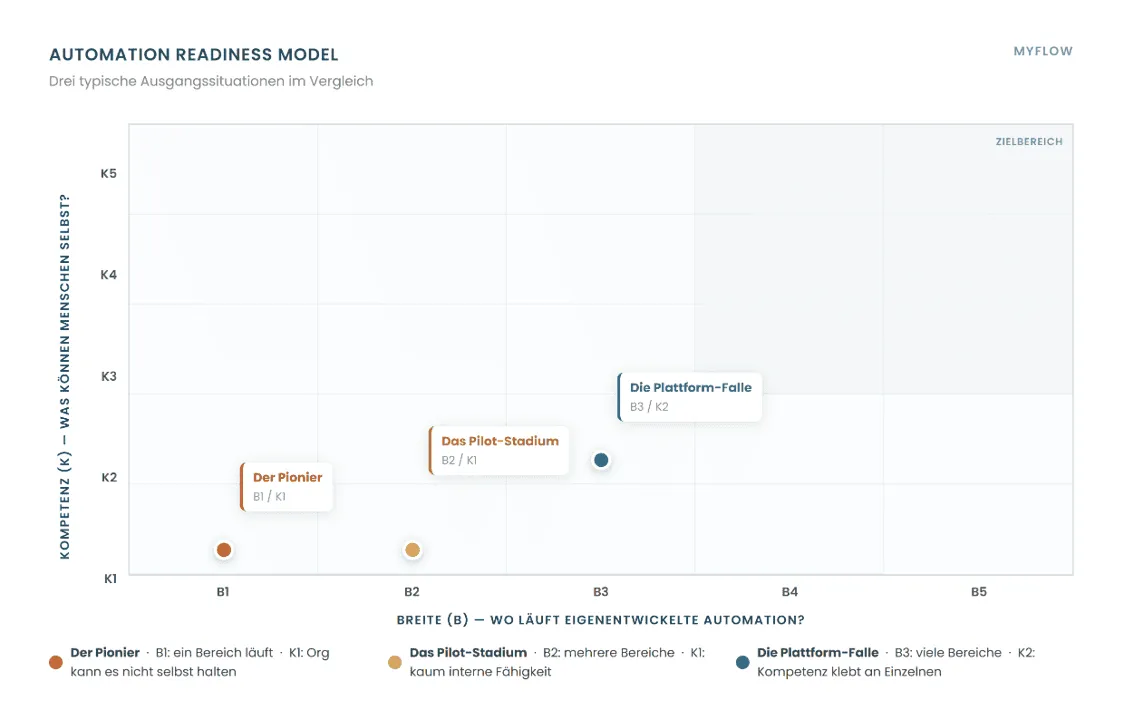The height and width of the screenshot is (720, 1124).
Task: Click the K5 axis tick label
Action: pyautogui.click(x=108, y=174)
